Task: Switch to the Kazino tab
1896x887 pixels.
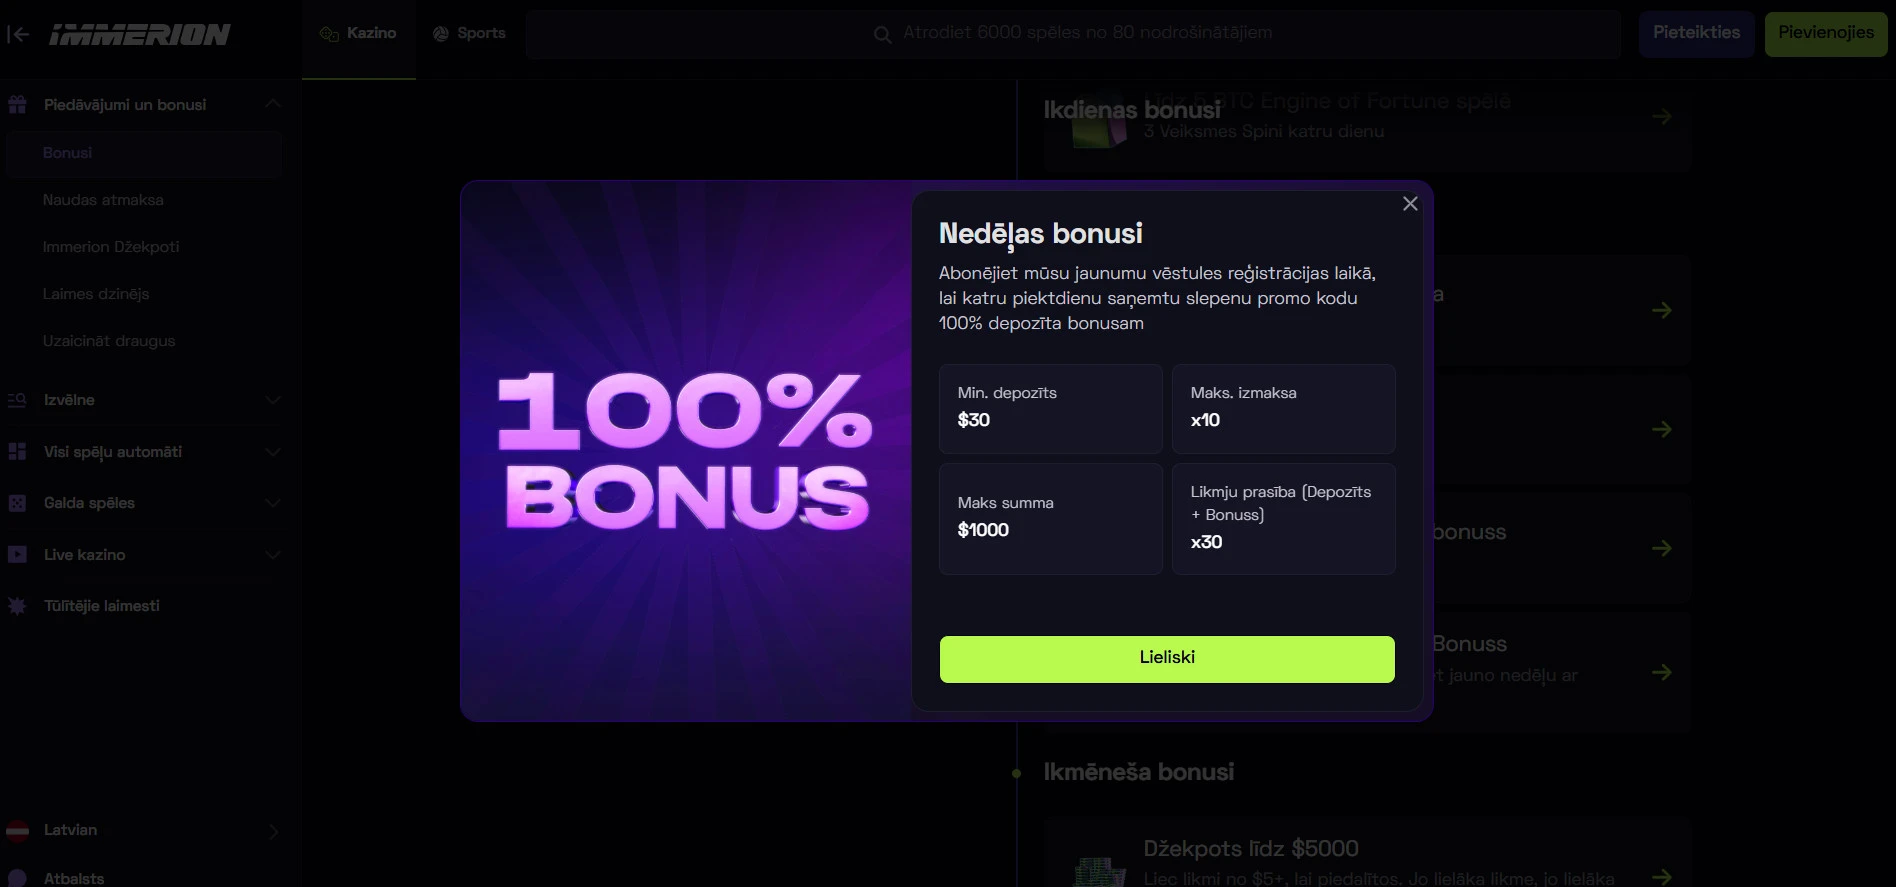Action: [x=359, y=34]
